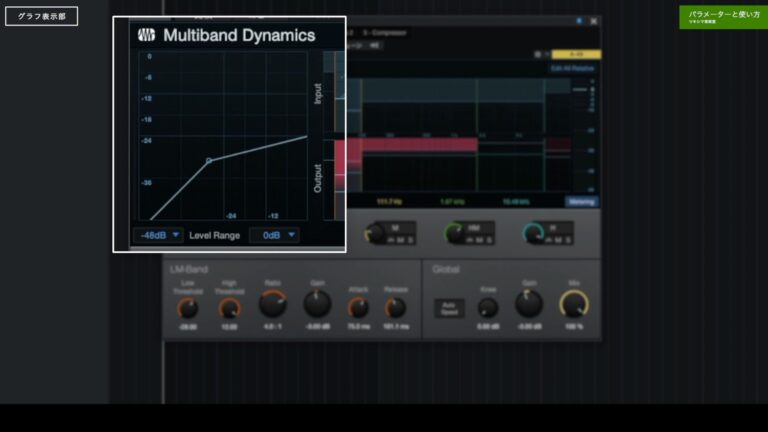Click the Global Knee knob
768x432 pixels.
pos(488,307)
